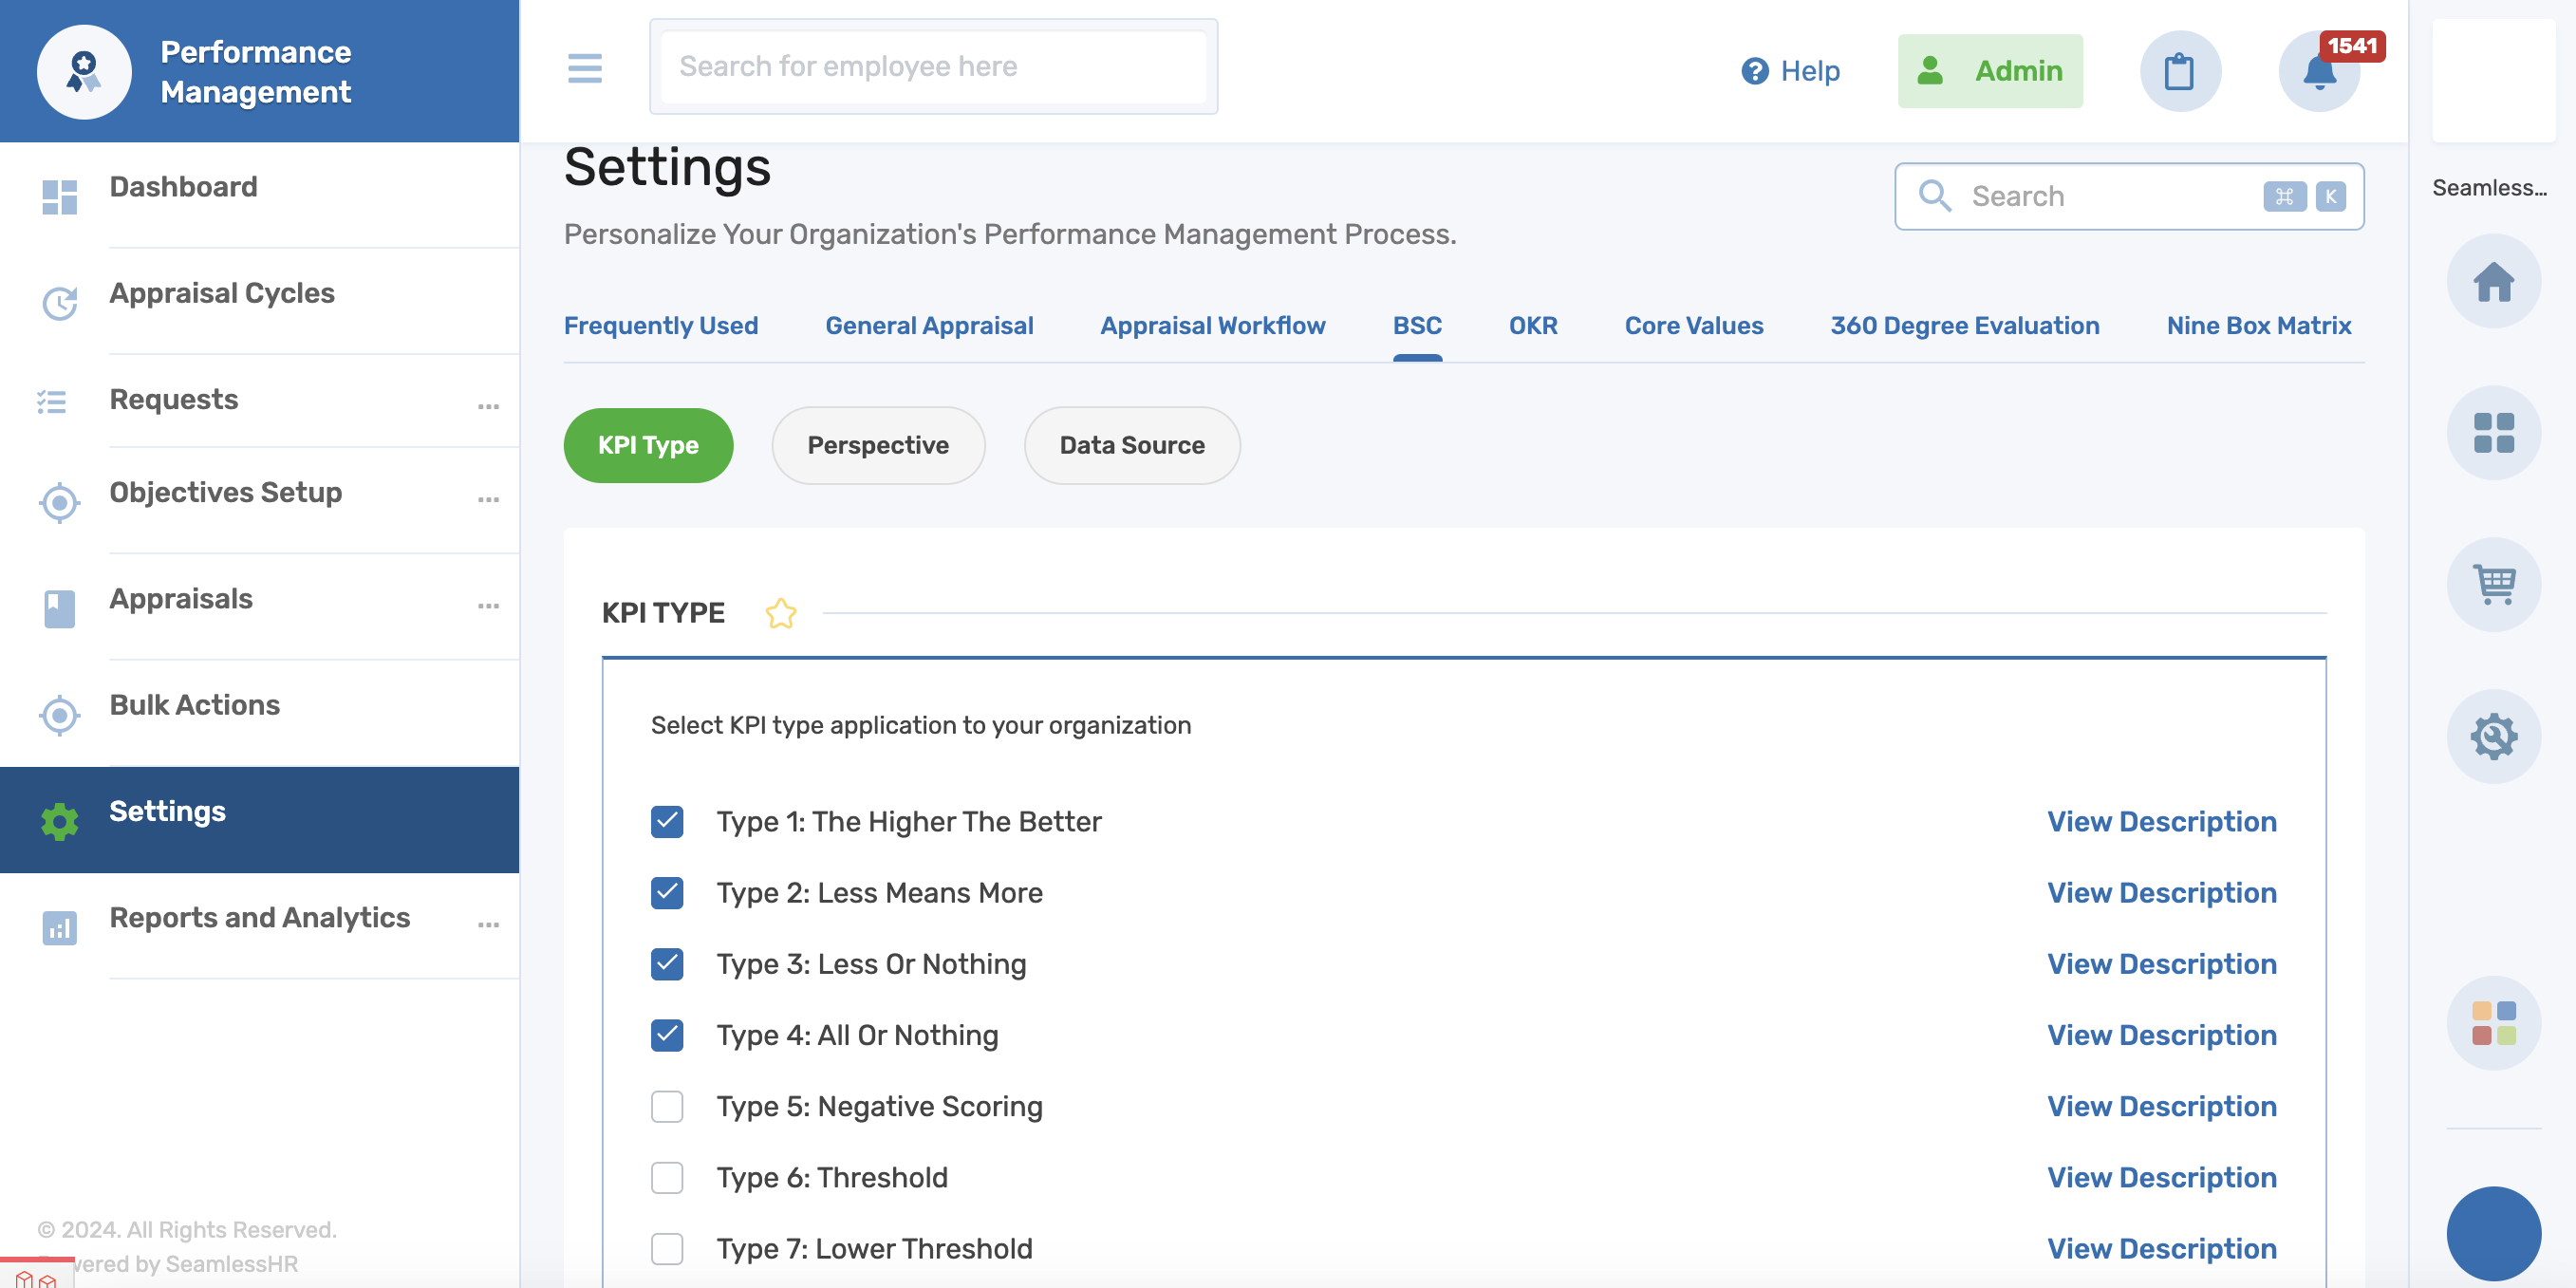2576x1288 pixels.
Task: Focus the employee search field
Action: pyautogui.click(x=932, y=67)
